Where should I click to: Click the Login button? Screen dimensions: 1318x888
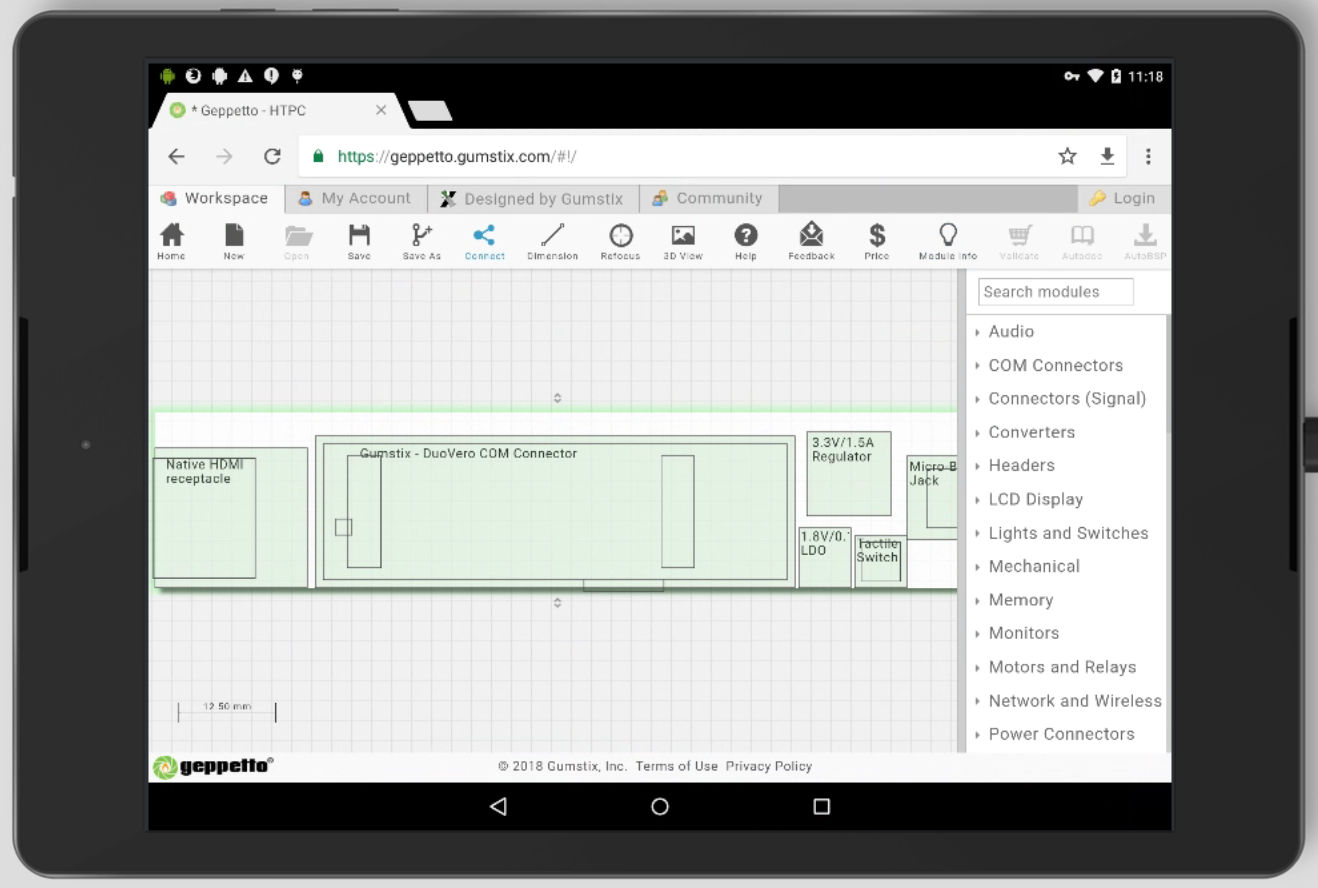(1123, 198)
